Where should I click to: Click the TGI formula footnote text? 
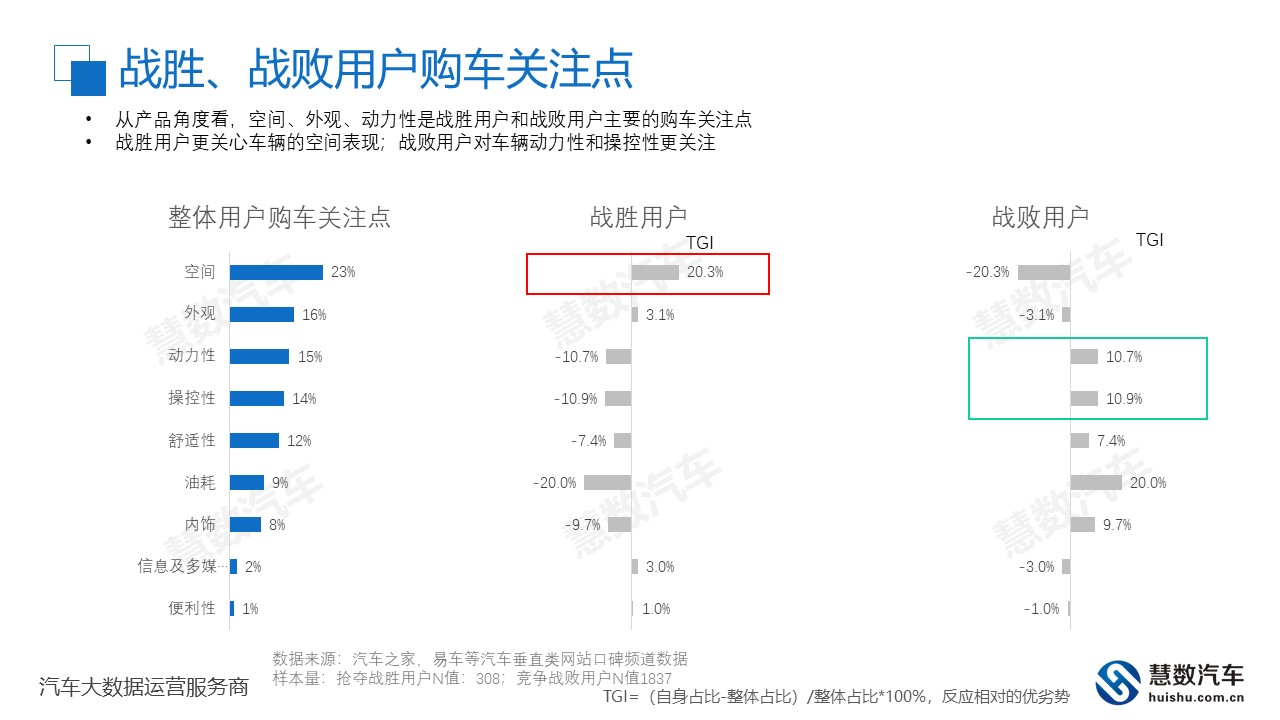tap(836, 696)
